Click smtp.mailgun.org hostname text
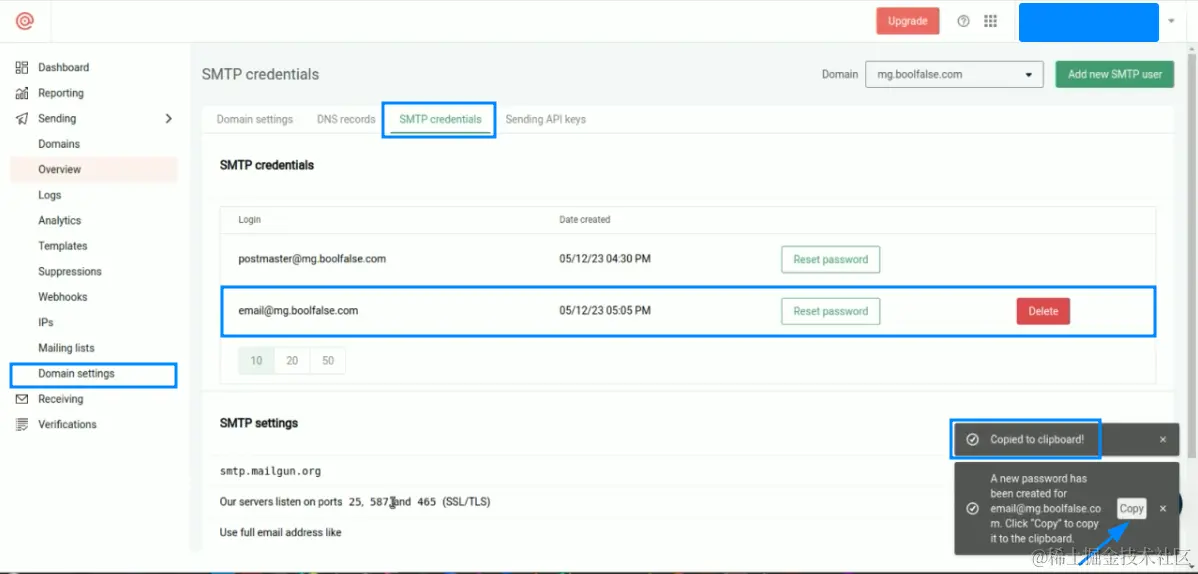The image size is (1198, 574). pos(270,472)
